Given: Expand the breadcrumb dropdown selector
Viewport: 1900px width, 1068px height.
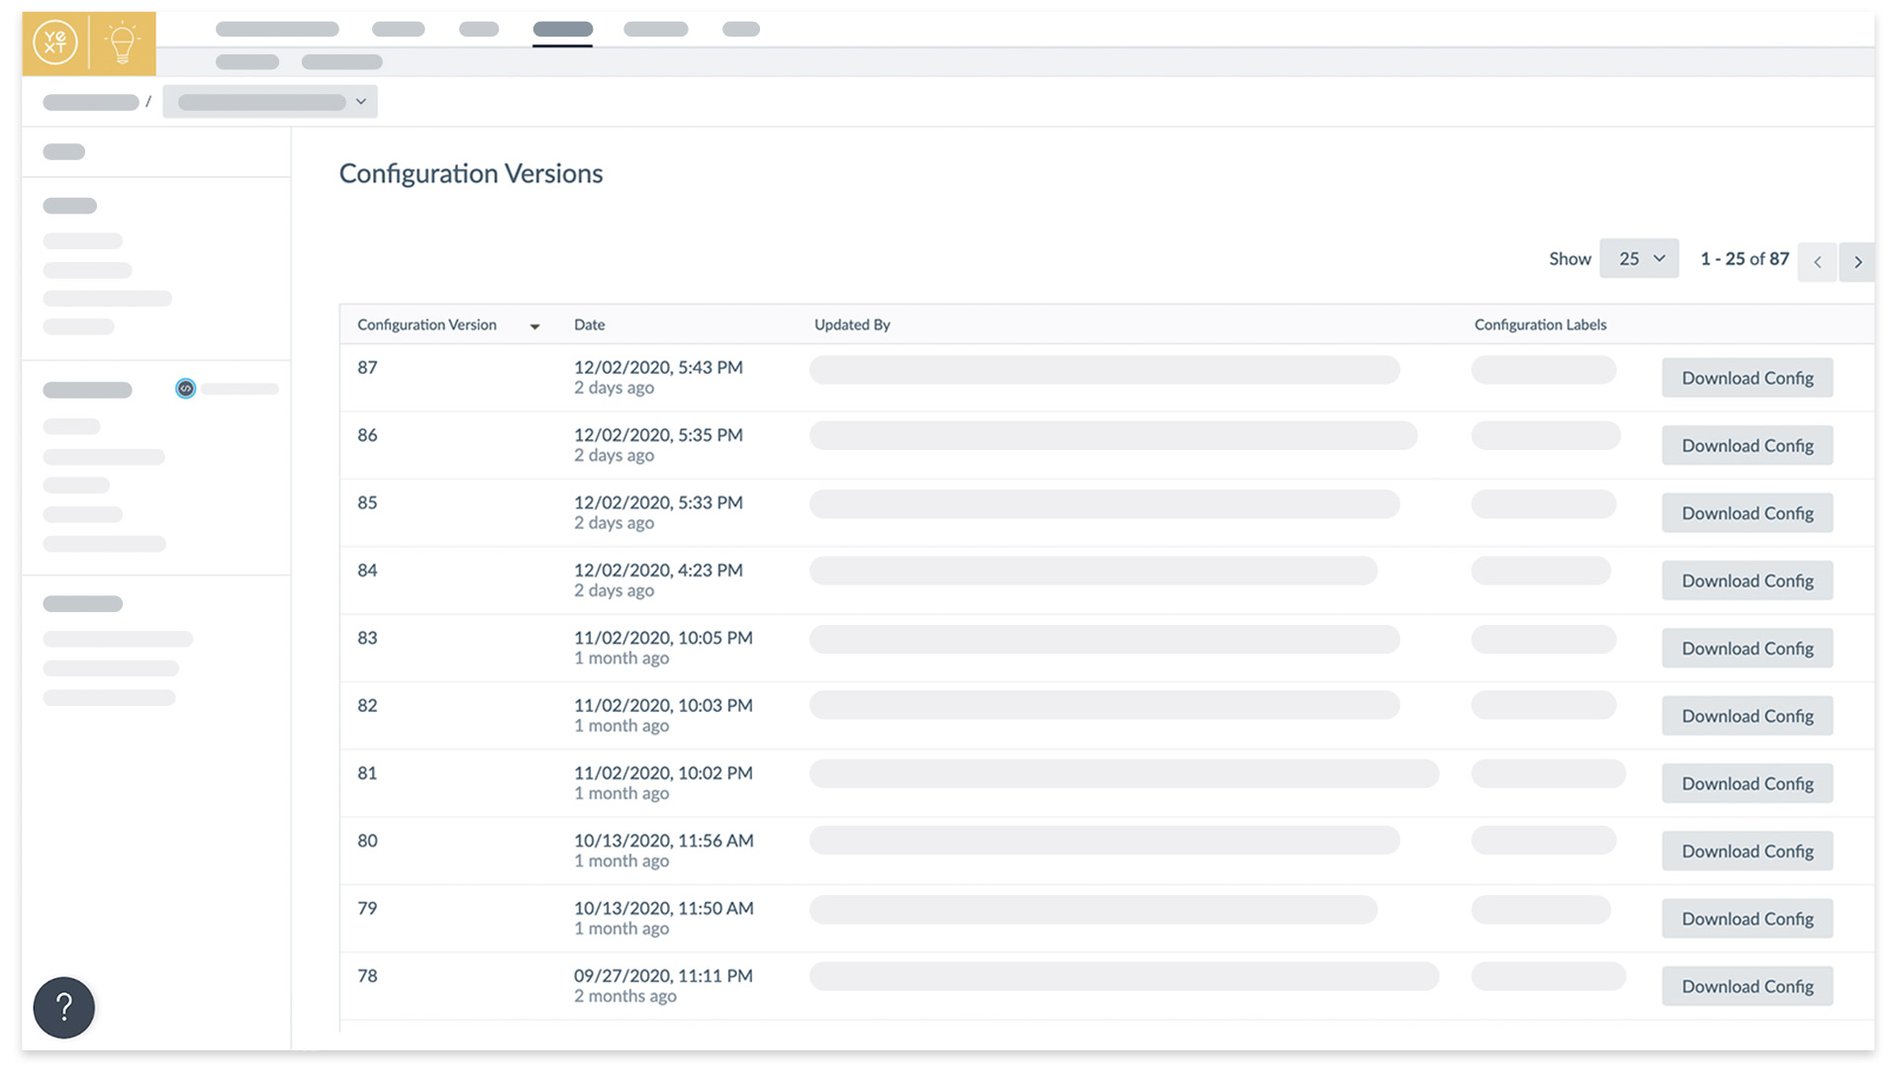Looking at the screenshot, I should (270, 101).
